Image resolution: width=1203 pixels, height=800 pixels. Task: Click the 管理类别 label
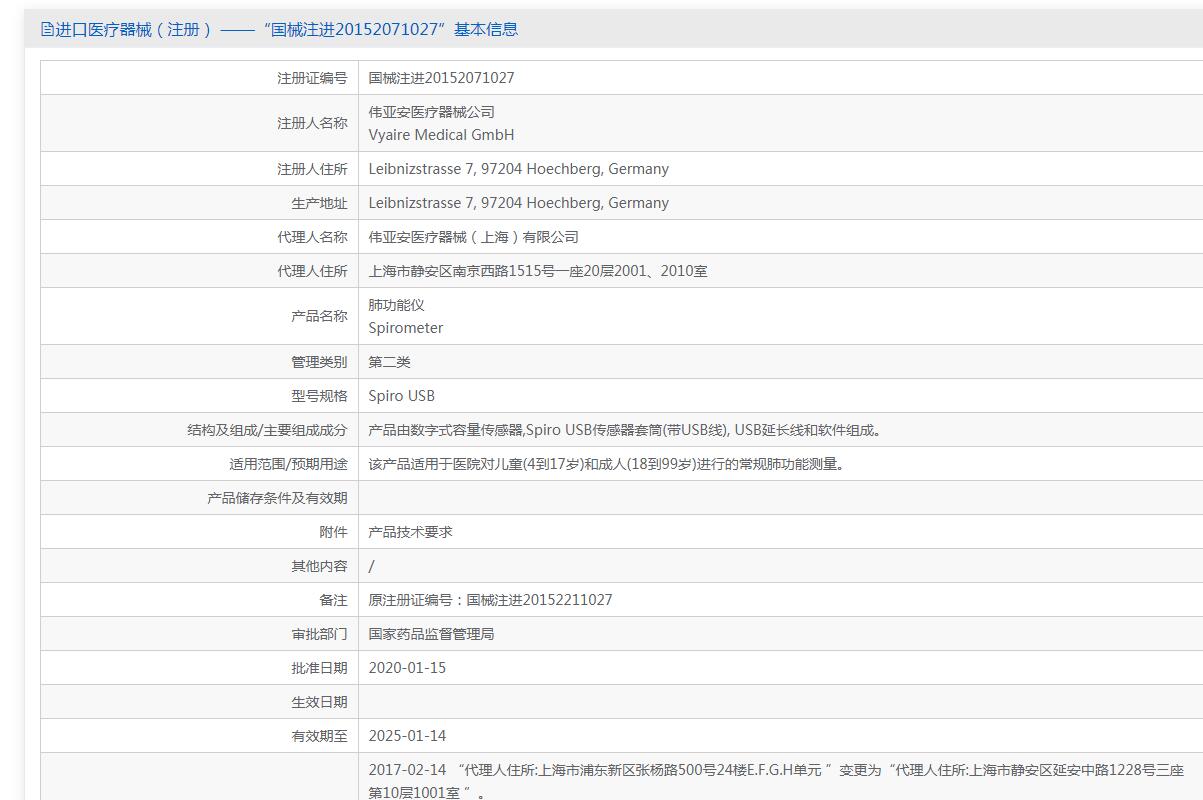click(319, 362)
